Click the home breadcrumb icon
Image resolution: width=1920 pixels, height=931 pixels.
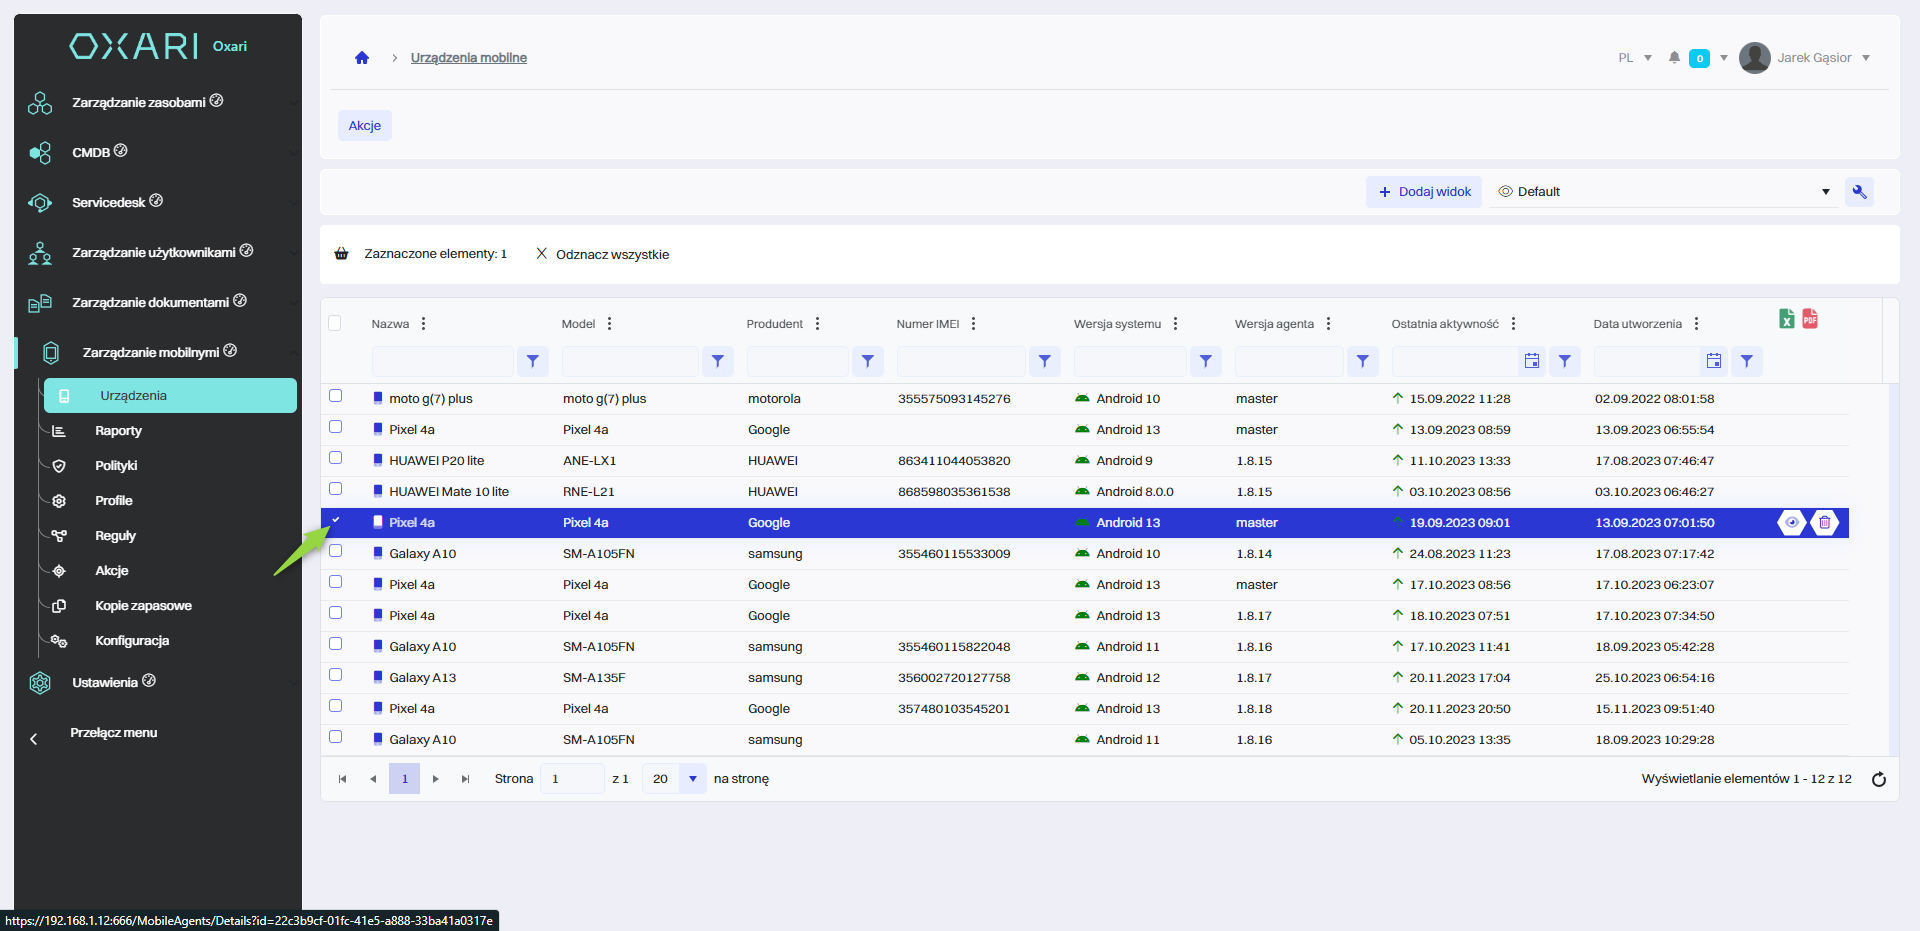pyautogui.click(x=362, y=58)
